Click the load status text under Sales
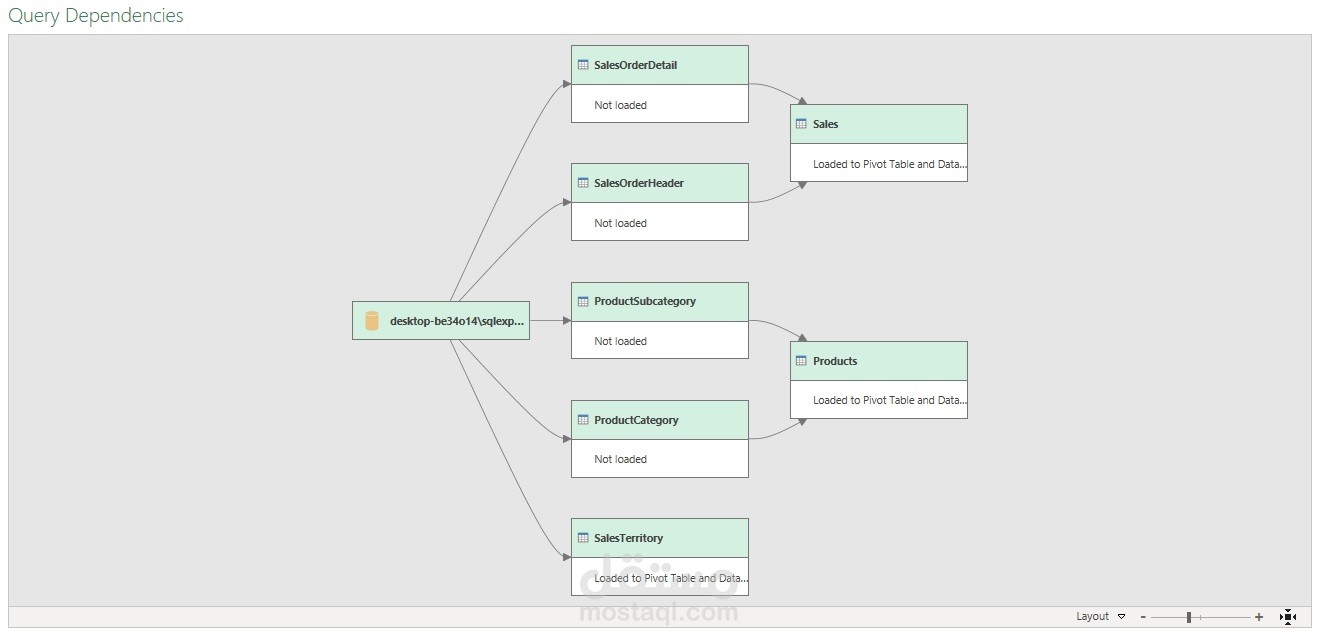Viewport: 1319px width, 639px height. point(889,164)
